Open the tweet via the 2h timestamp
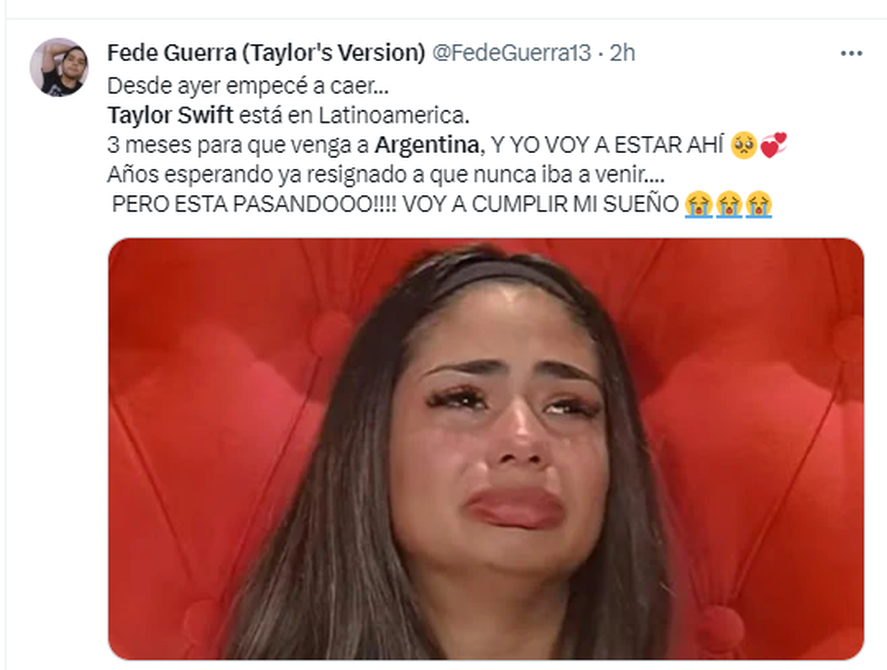The width and height of the screenshot is (887, 670). coord(622,53)
